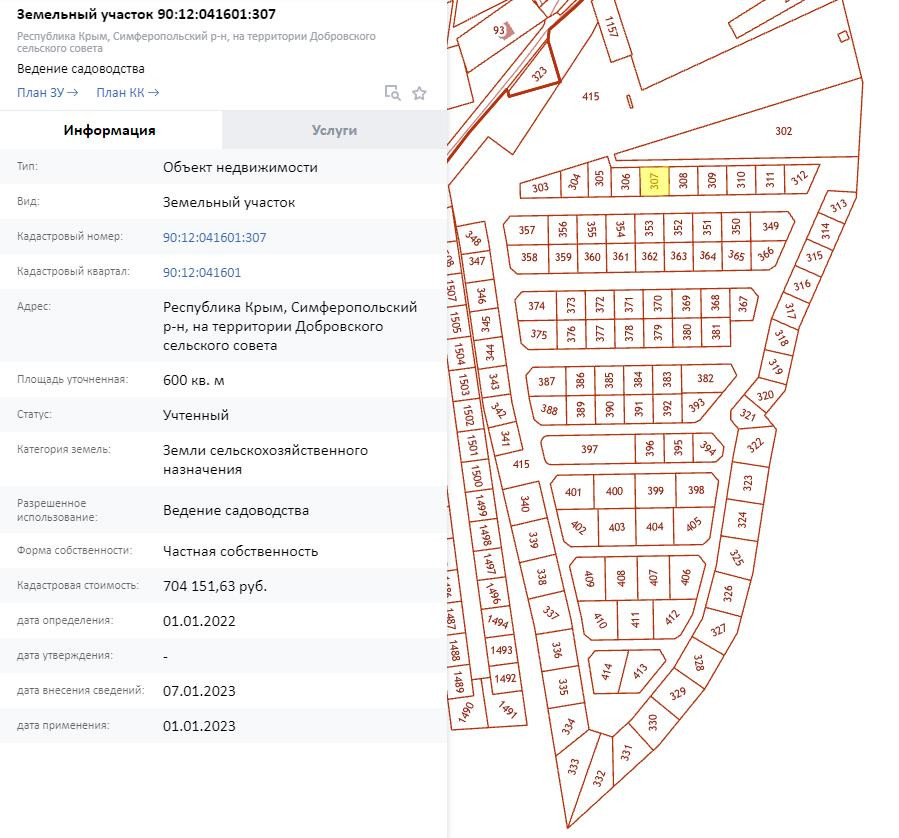Open cadastral number link 90:12:041601:307

(x=214, y=237)
